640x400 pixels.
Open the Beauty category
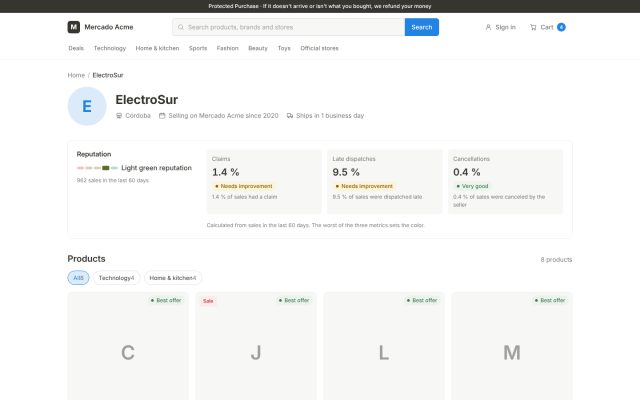click(258, 48)
